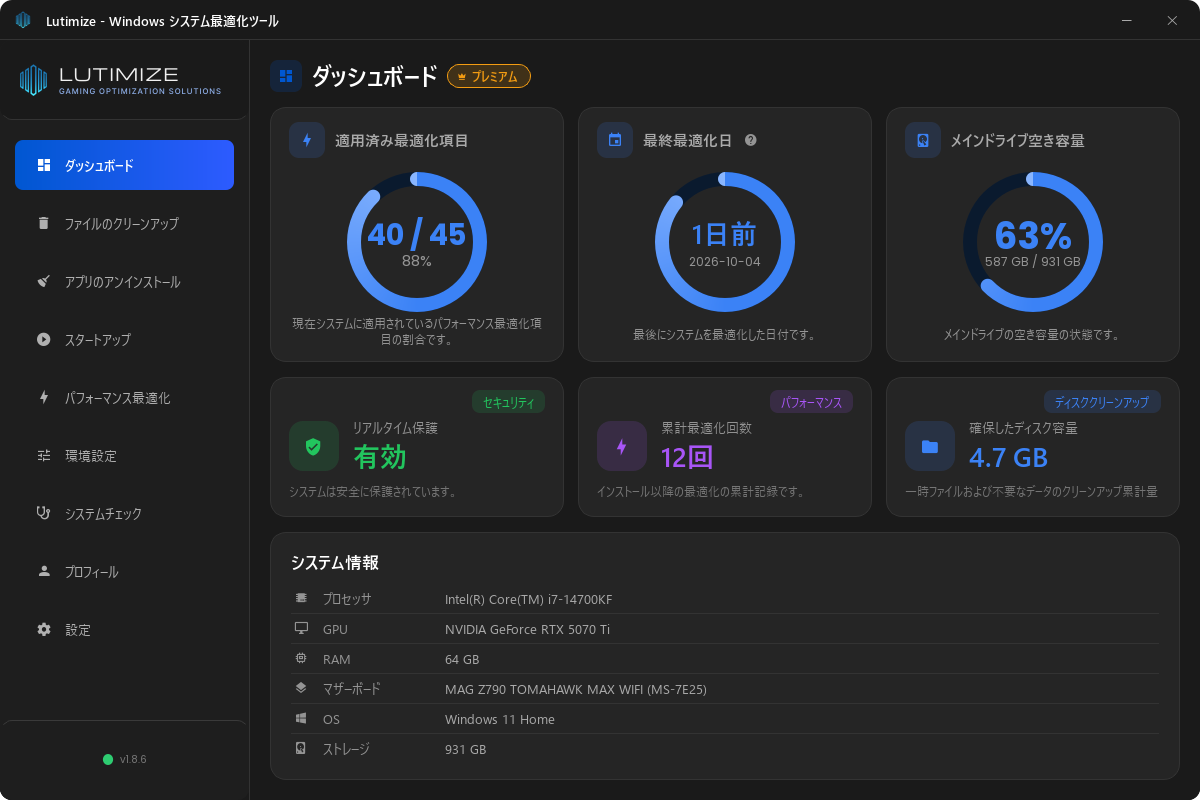1200x800 pixels.
Task: Click lightning icon on 適用済み最適化項目 card
Action: tap(307, 140)
